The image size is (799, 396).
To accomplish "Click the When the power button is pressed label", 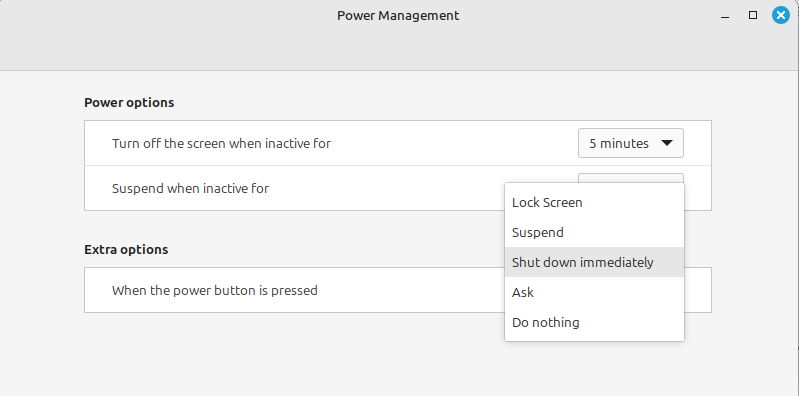I will click(215, 291).
